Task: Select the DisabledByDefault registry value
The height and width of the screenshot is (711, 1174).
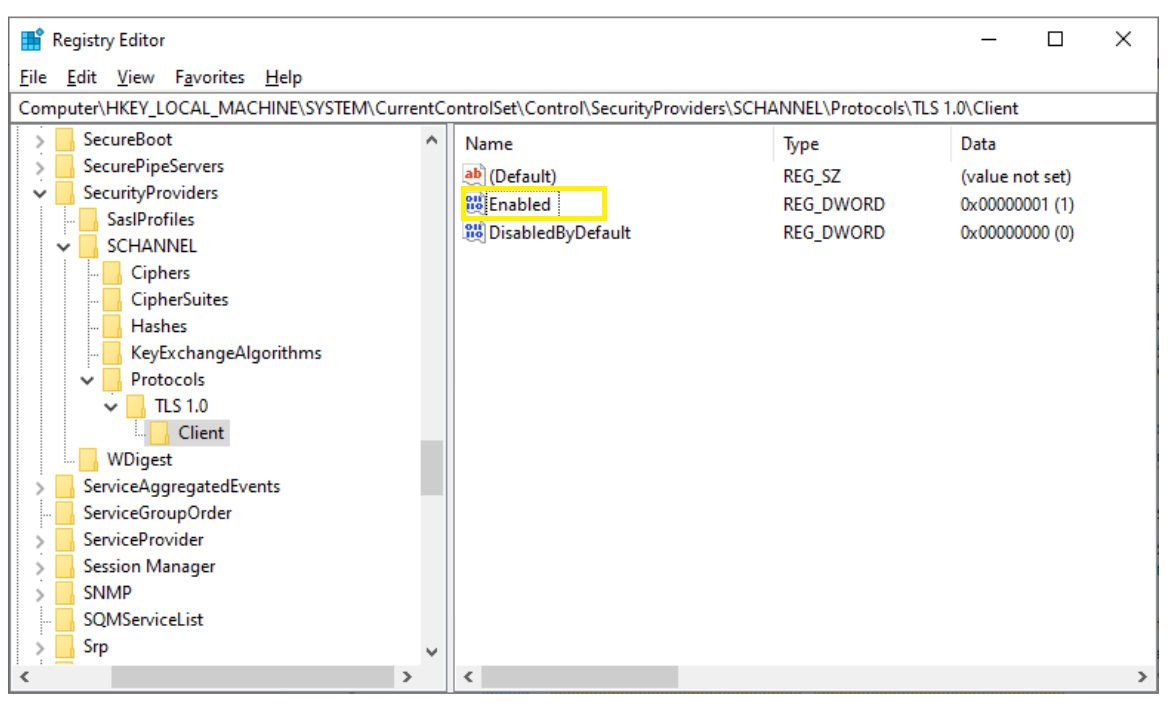Action: click(x=559, y=233)
